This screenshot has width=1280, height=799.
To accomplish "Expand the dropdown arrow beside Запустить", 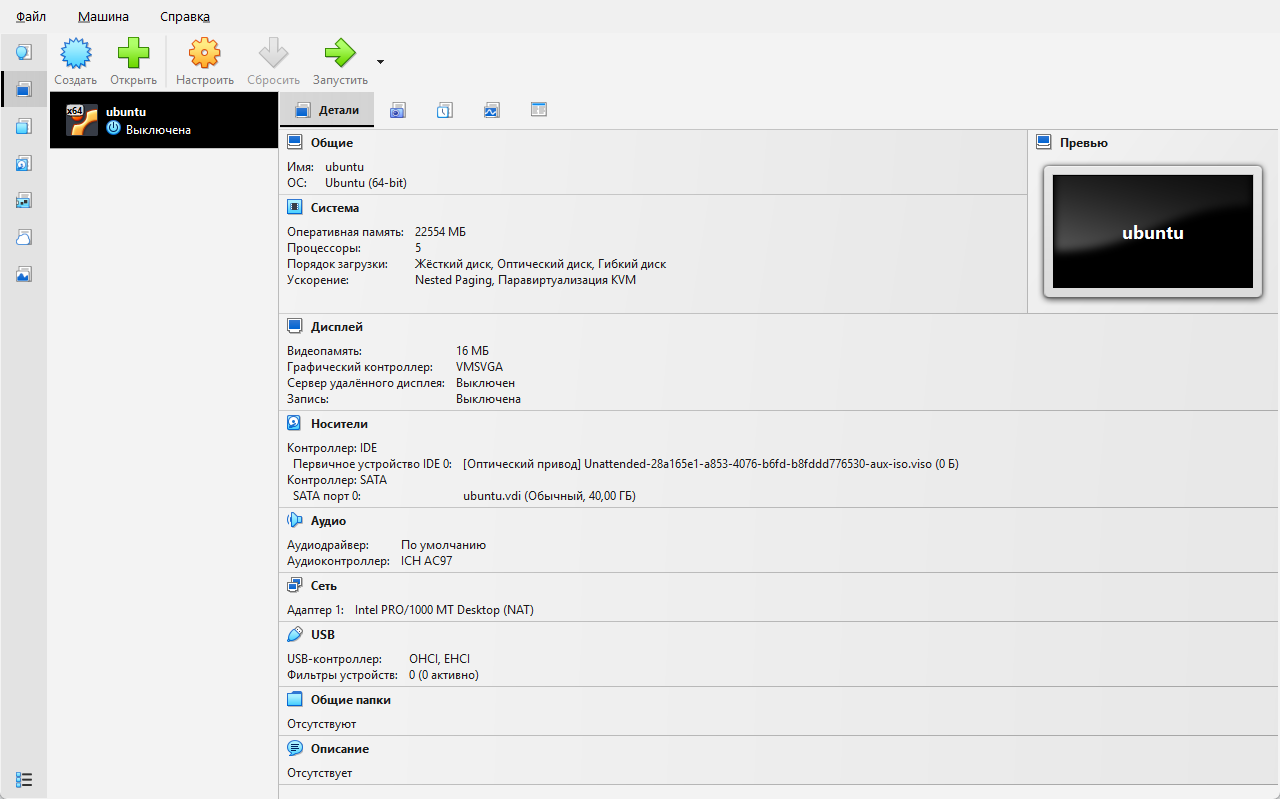I will pos(380,62).
